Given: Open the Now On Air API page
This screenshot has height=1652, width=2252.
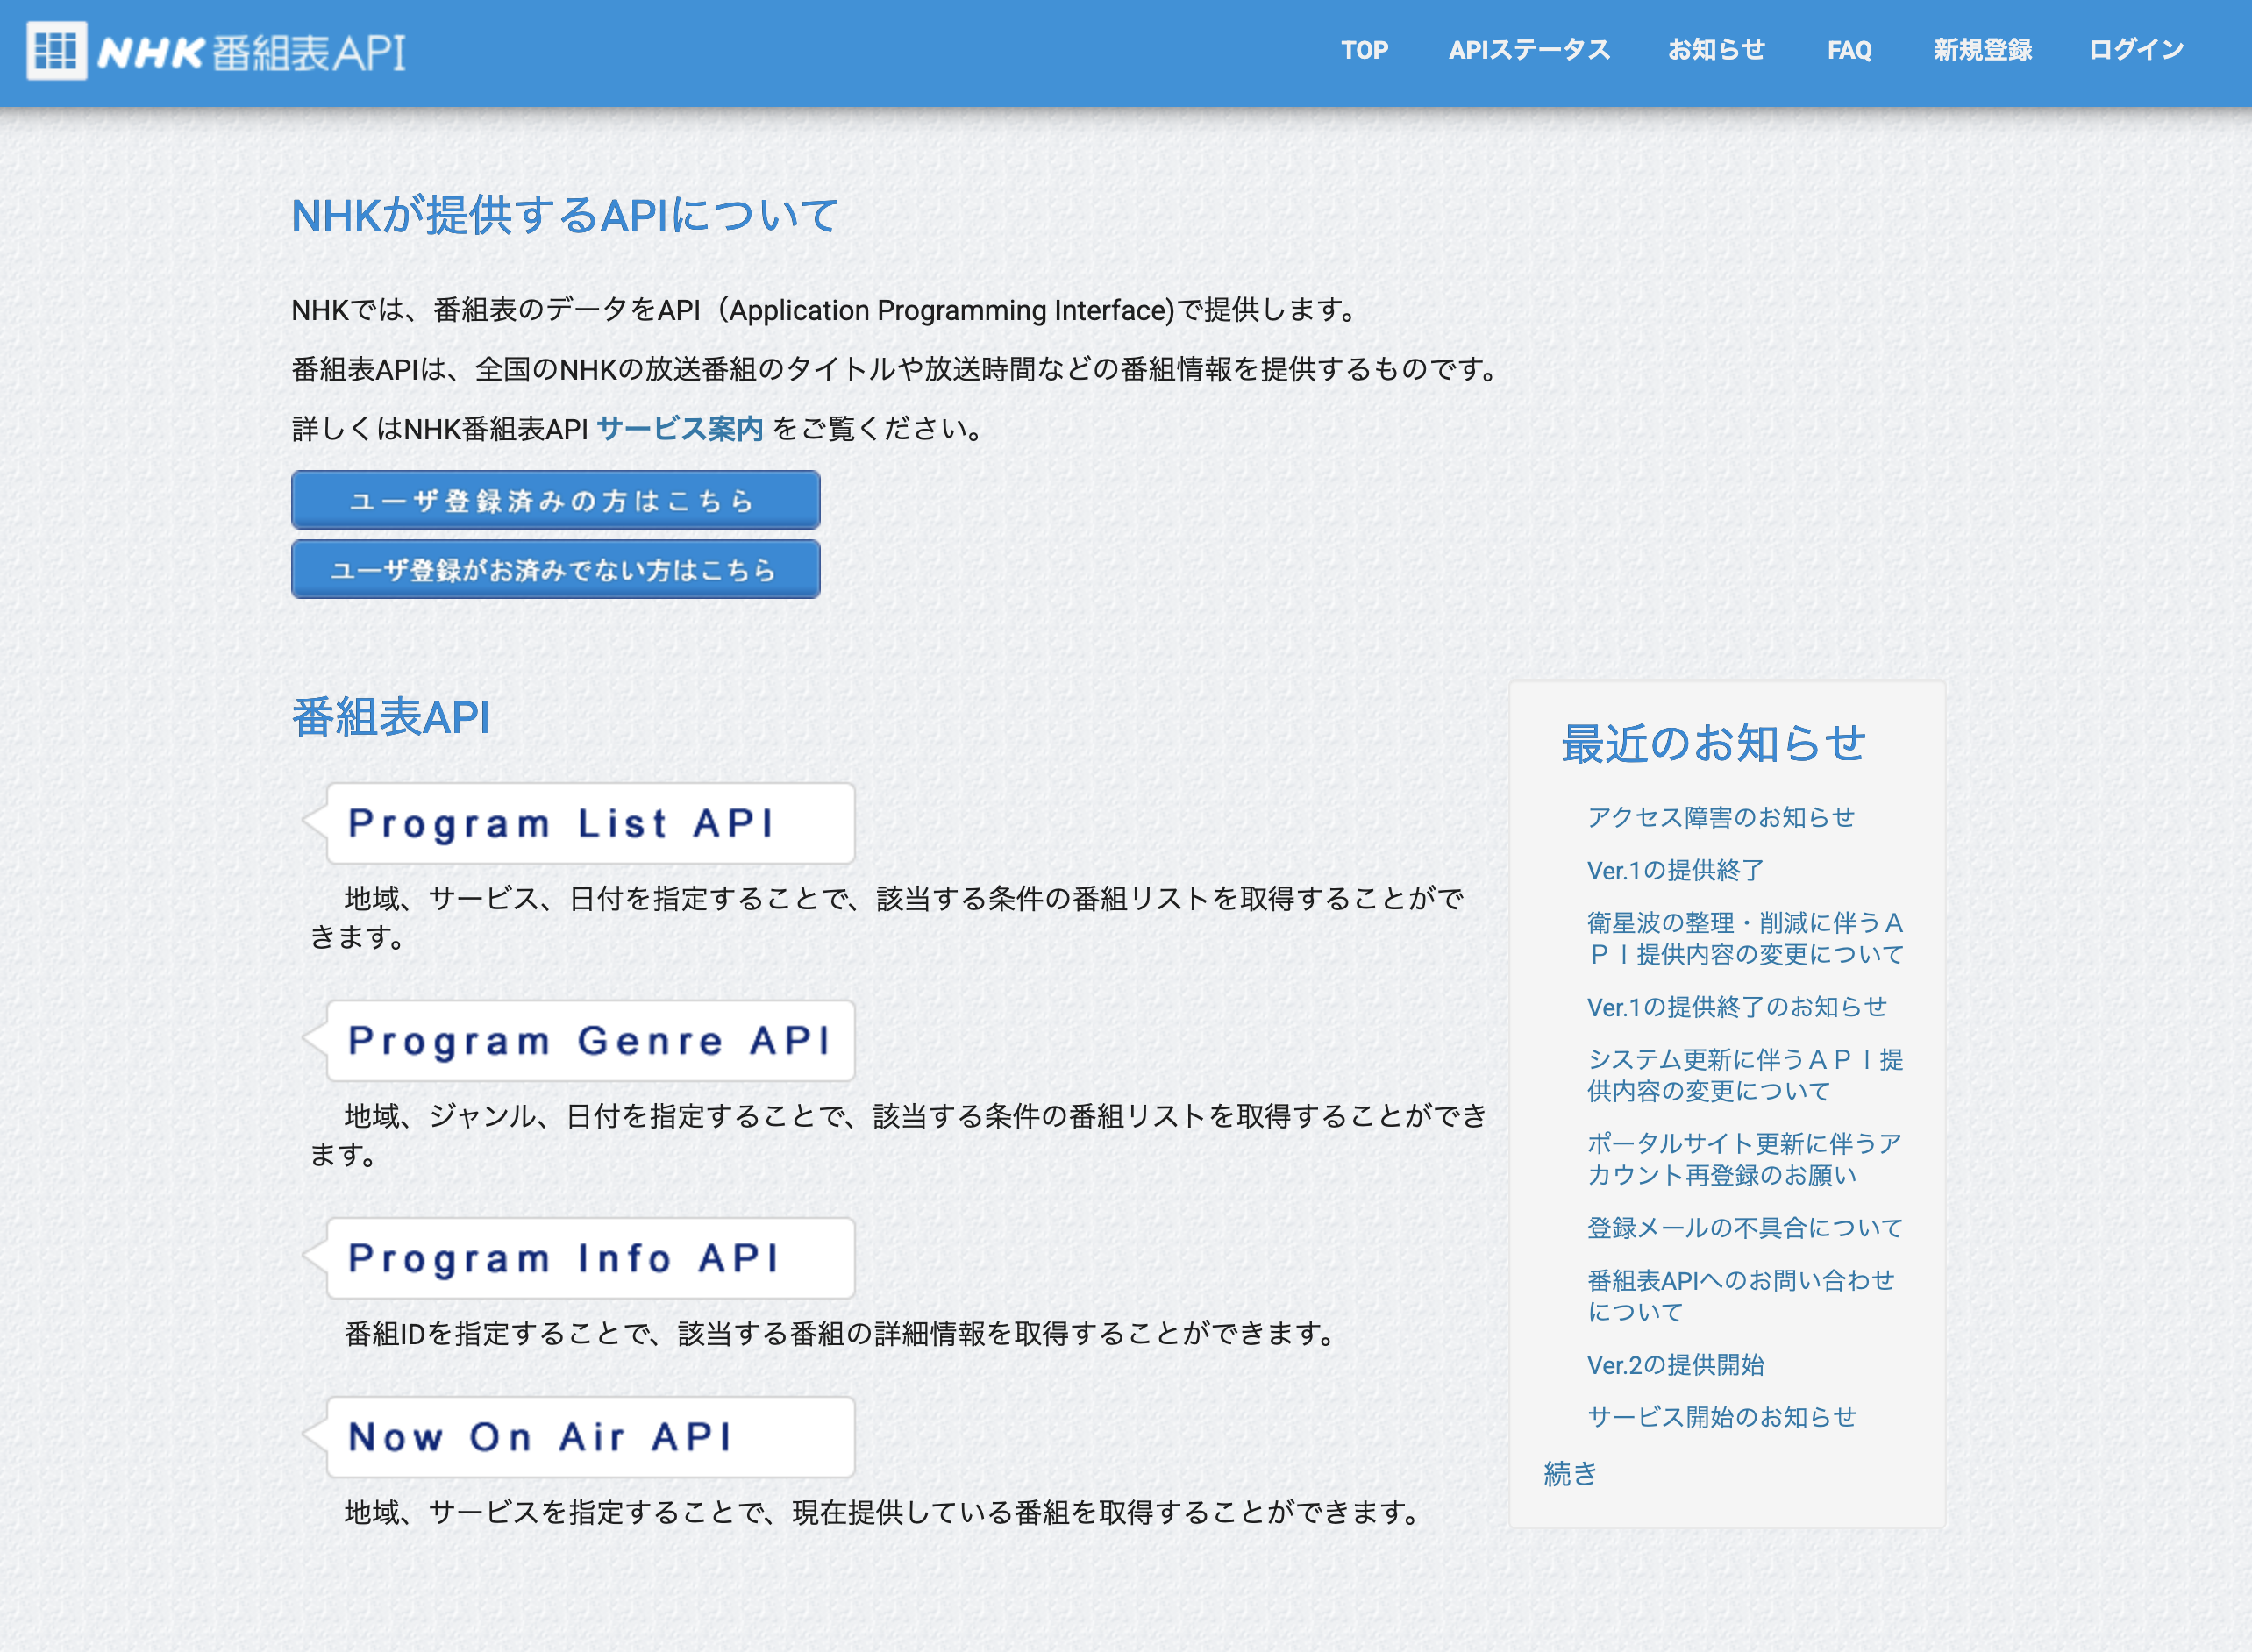Looking at the screenshot, I should point(540,1437).
